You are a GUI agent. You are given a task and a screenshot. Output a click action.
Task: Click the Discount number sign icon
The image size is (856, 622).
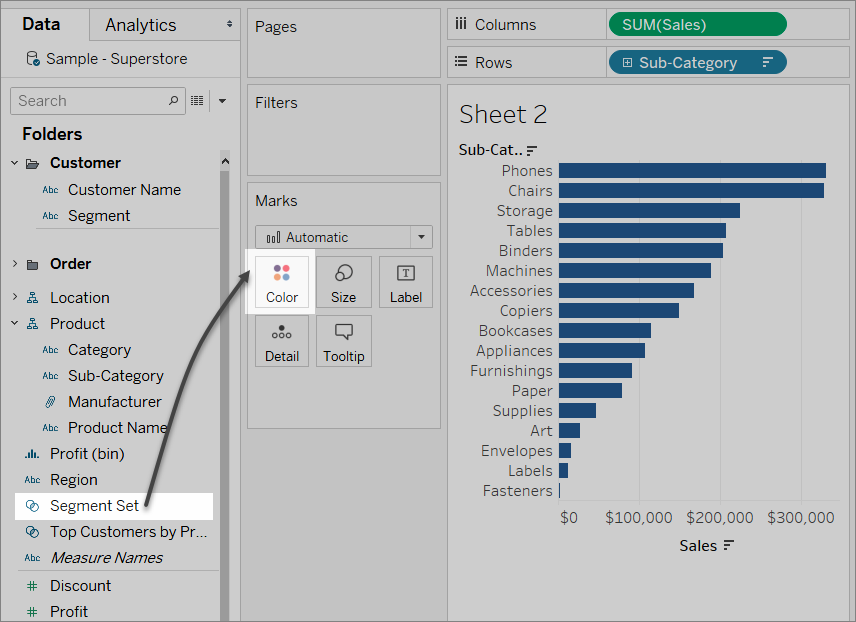point(32,586)
